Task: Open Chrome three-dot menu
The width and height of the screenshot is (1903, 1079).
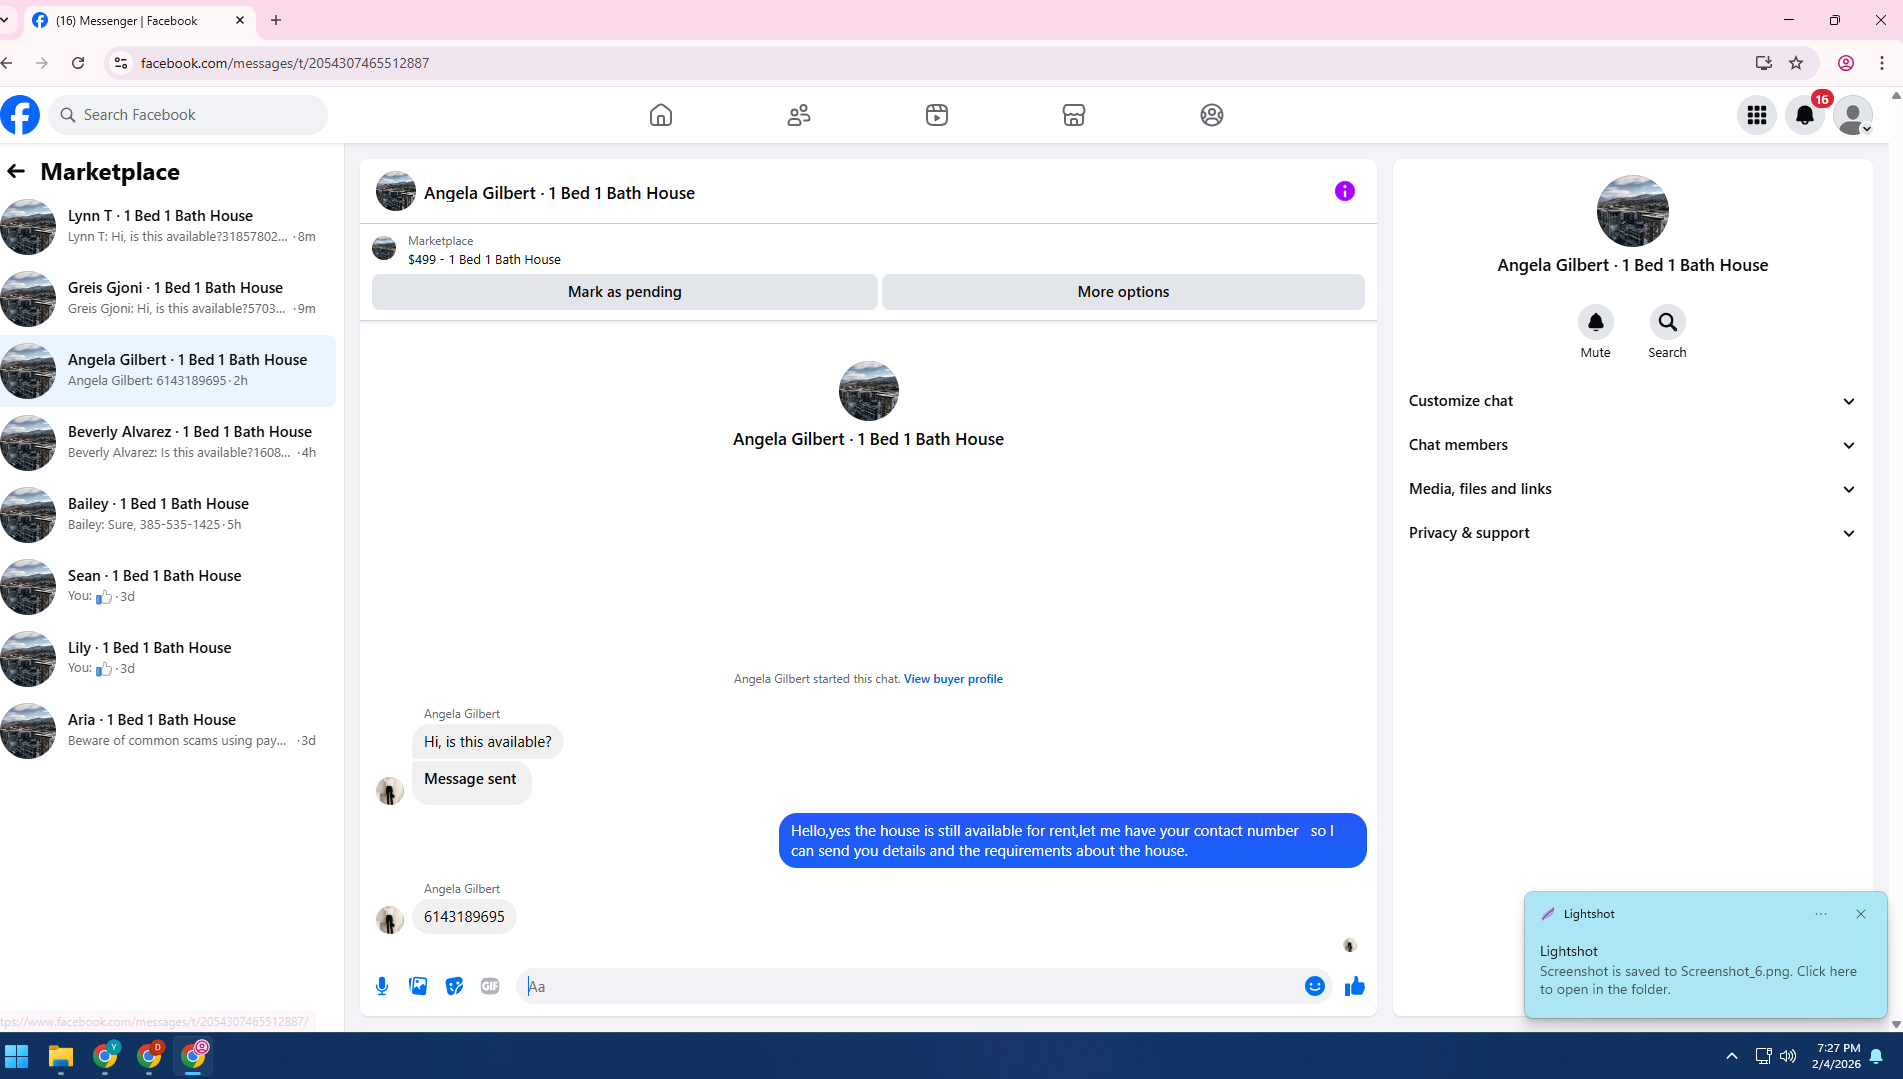Action: point(1882,63)
